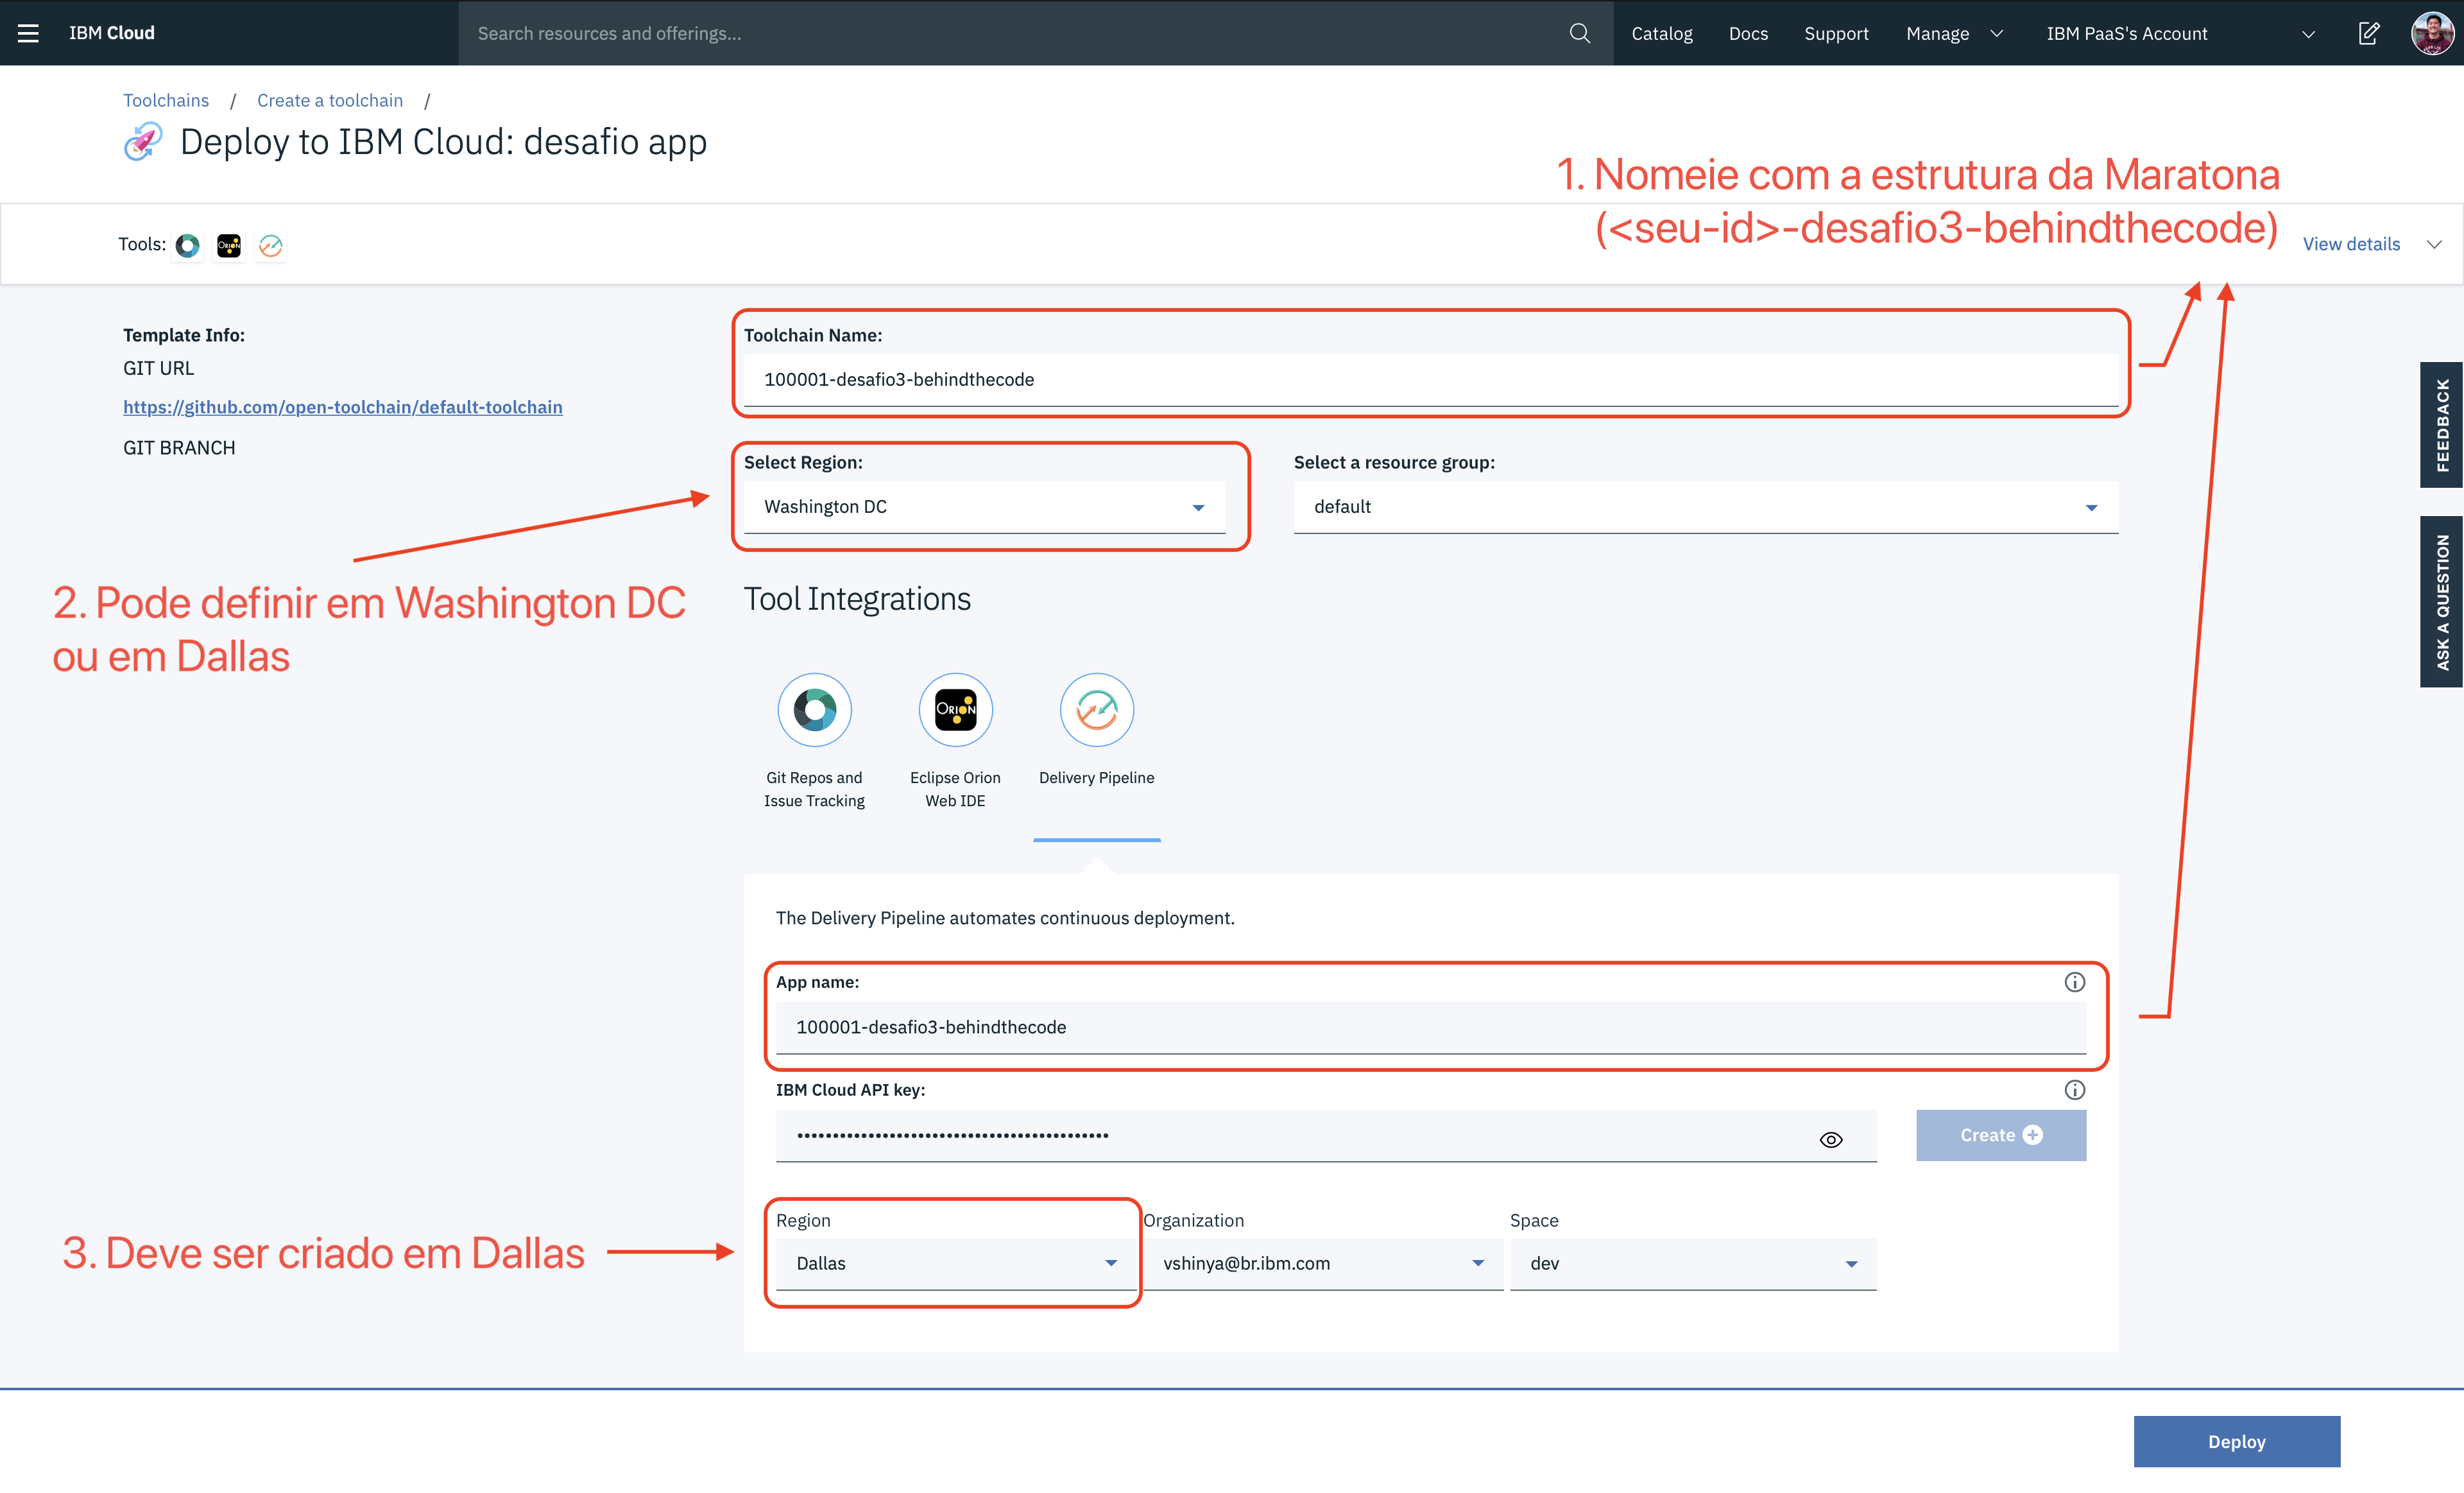Open the pipeline Region Dallas dropdown

pos(955,1263)
